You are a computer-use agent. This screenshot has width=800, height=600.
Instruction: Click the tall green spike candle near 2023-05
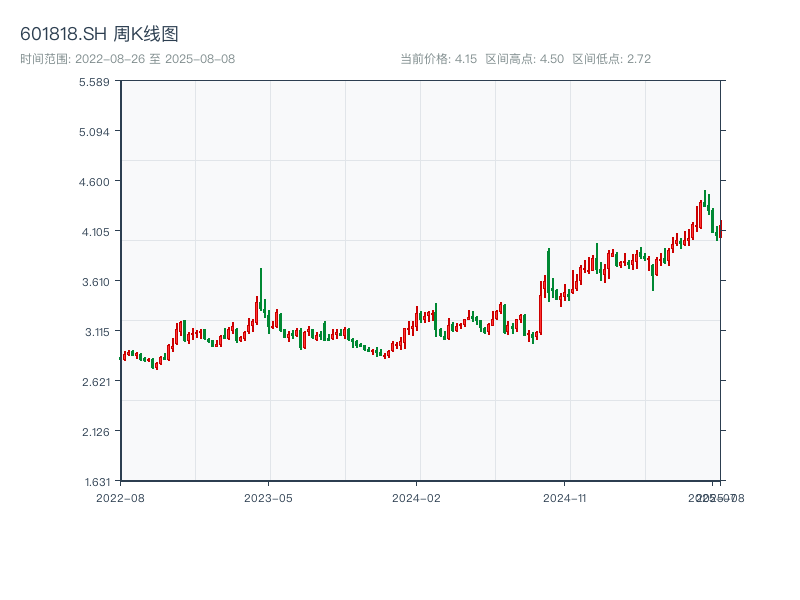(x=261, y=285)
